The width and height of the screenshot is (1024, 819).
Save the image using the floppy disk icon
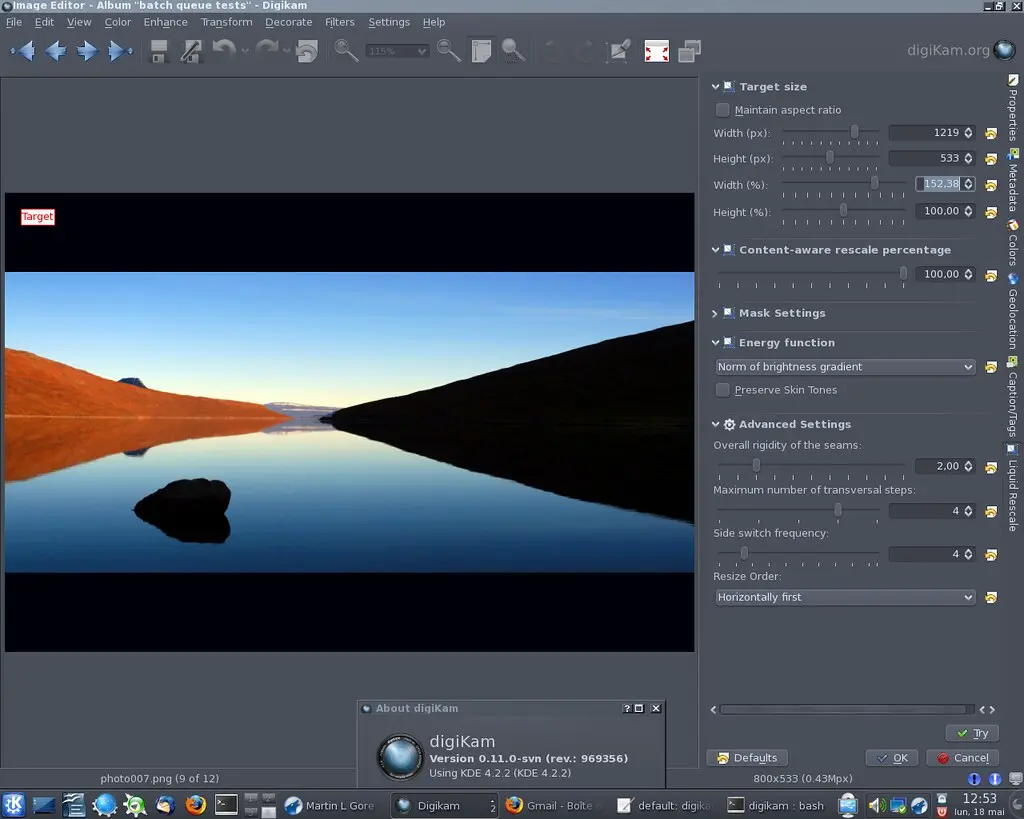click(157, 50)
